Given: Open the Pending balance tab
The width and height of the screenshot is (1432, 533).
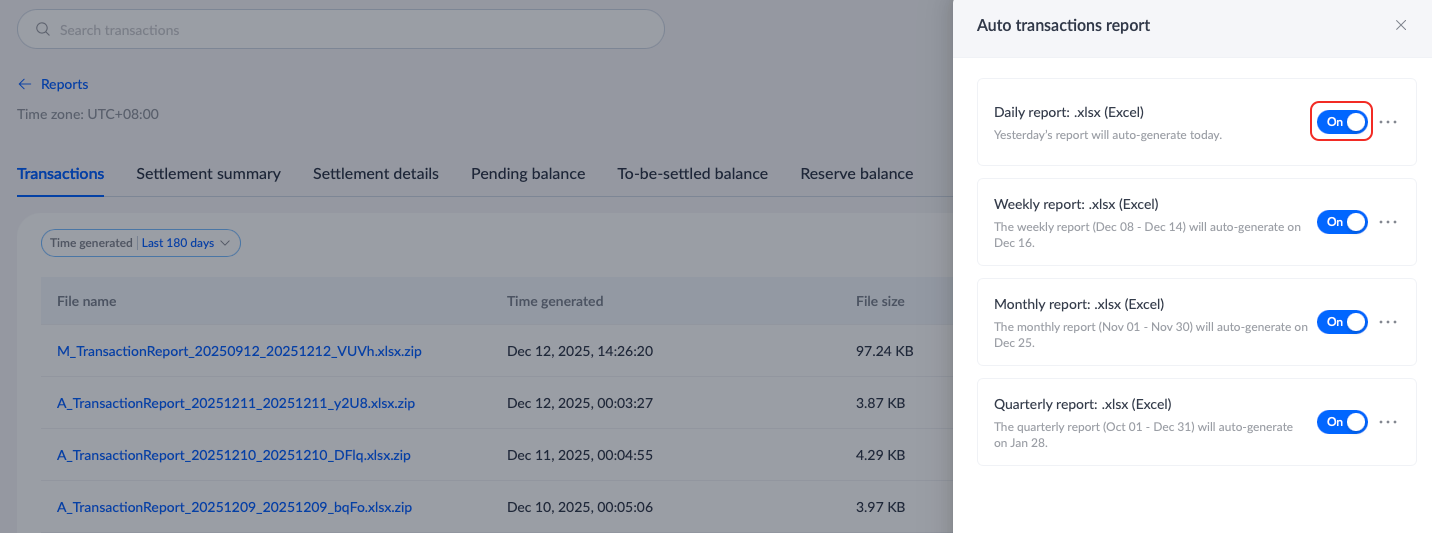Looking at the screenshot, I should 528,174.
